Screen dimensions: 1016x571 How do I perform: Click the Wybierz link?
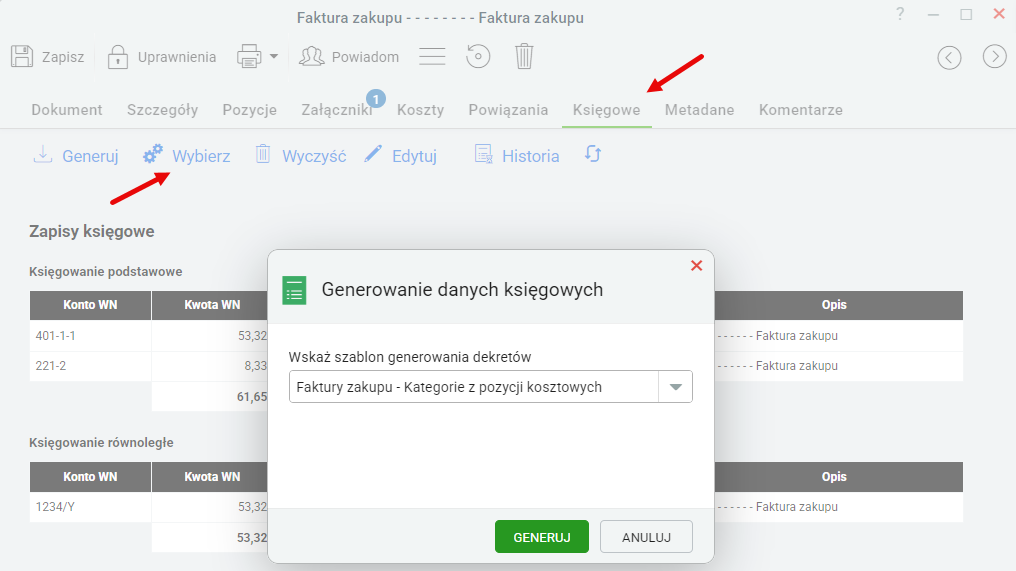tap(201, 156)
